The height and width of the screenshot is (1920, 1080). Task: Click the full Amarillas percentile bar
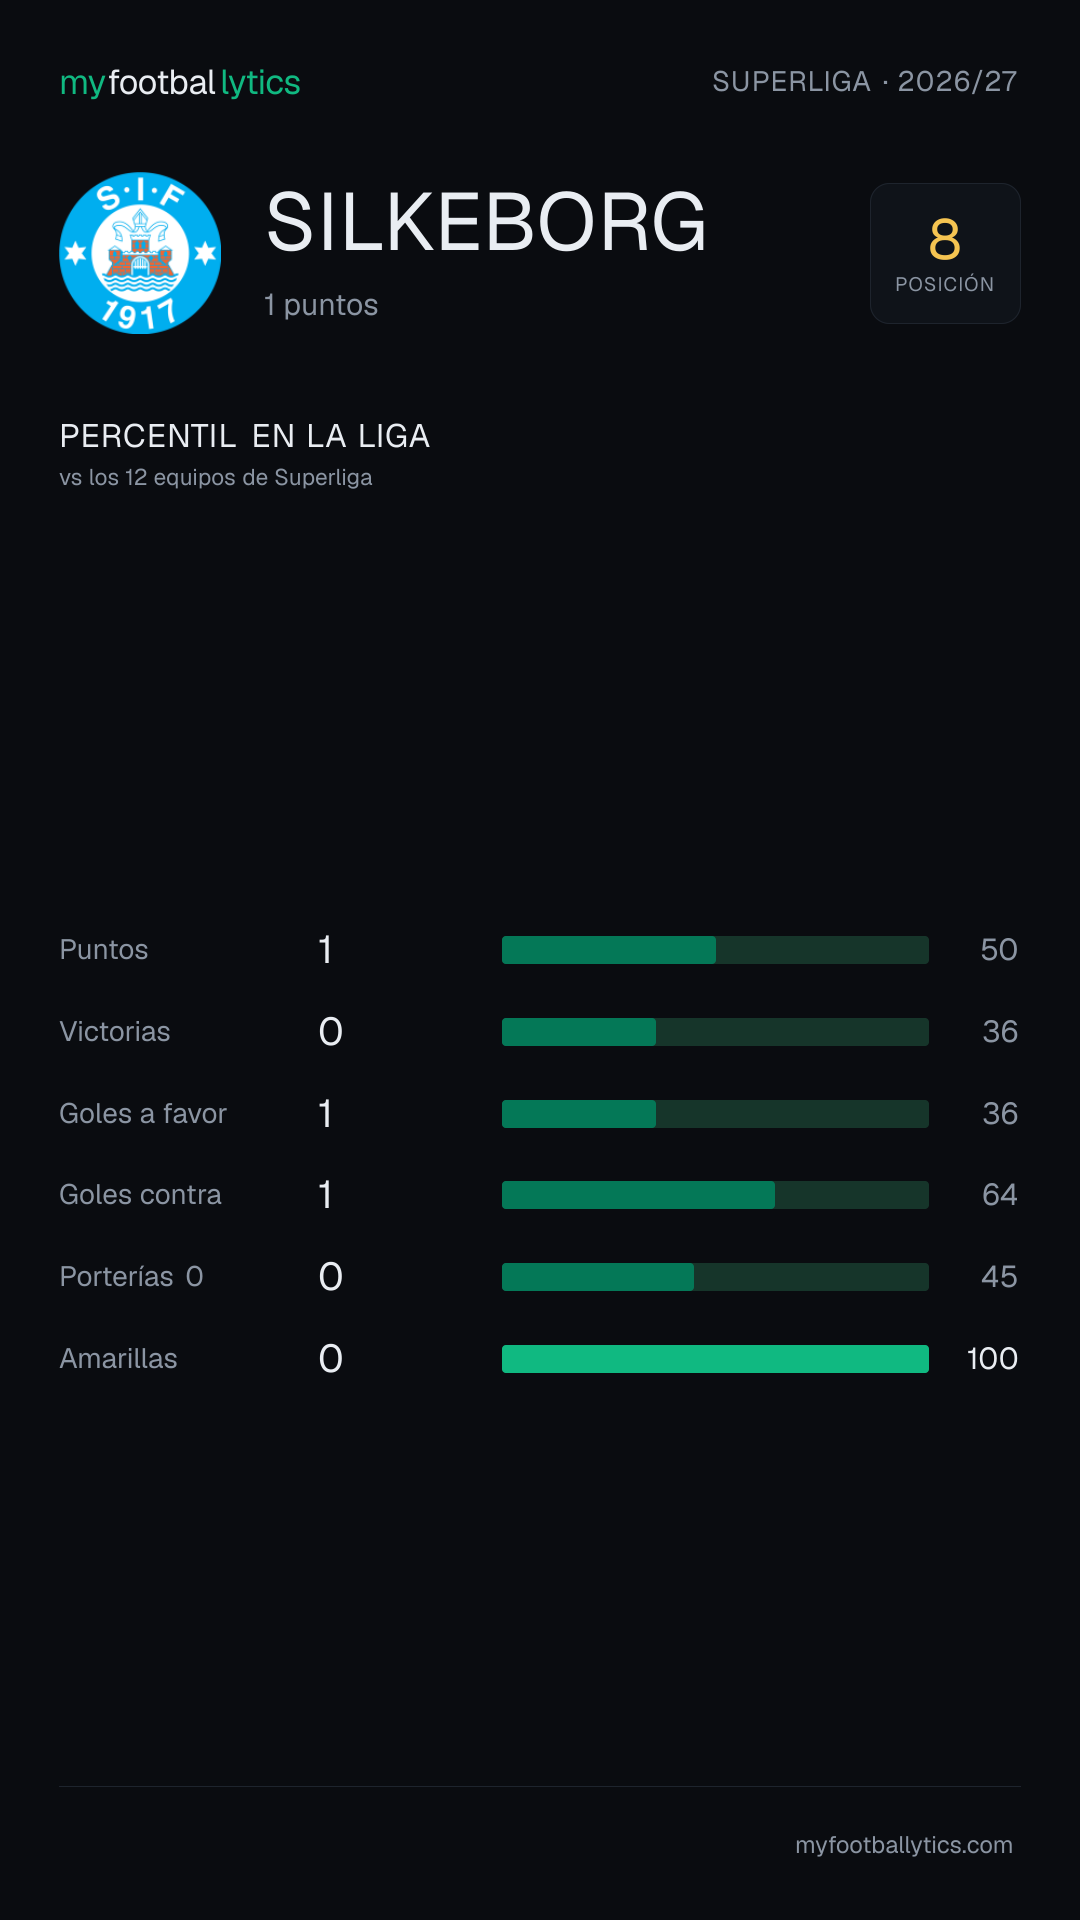715,1359
